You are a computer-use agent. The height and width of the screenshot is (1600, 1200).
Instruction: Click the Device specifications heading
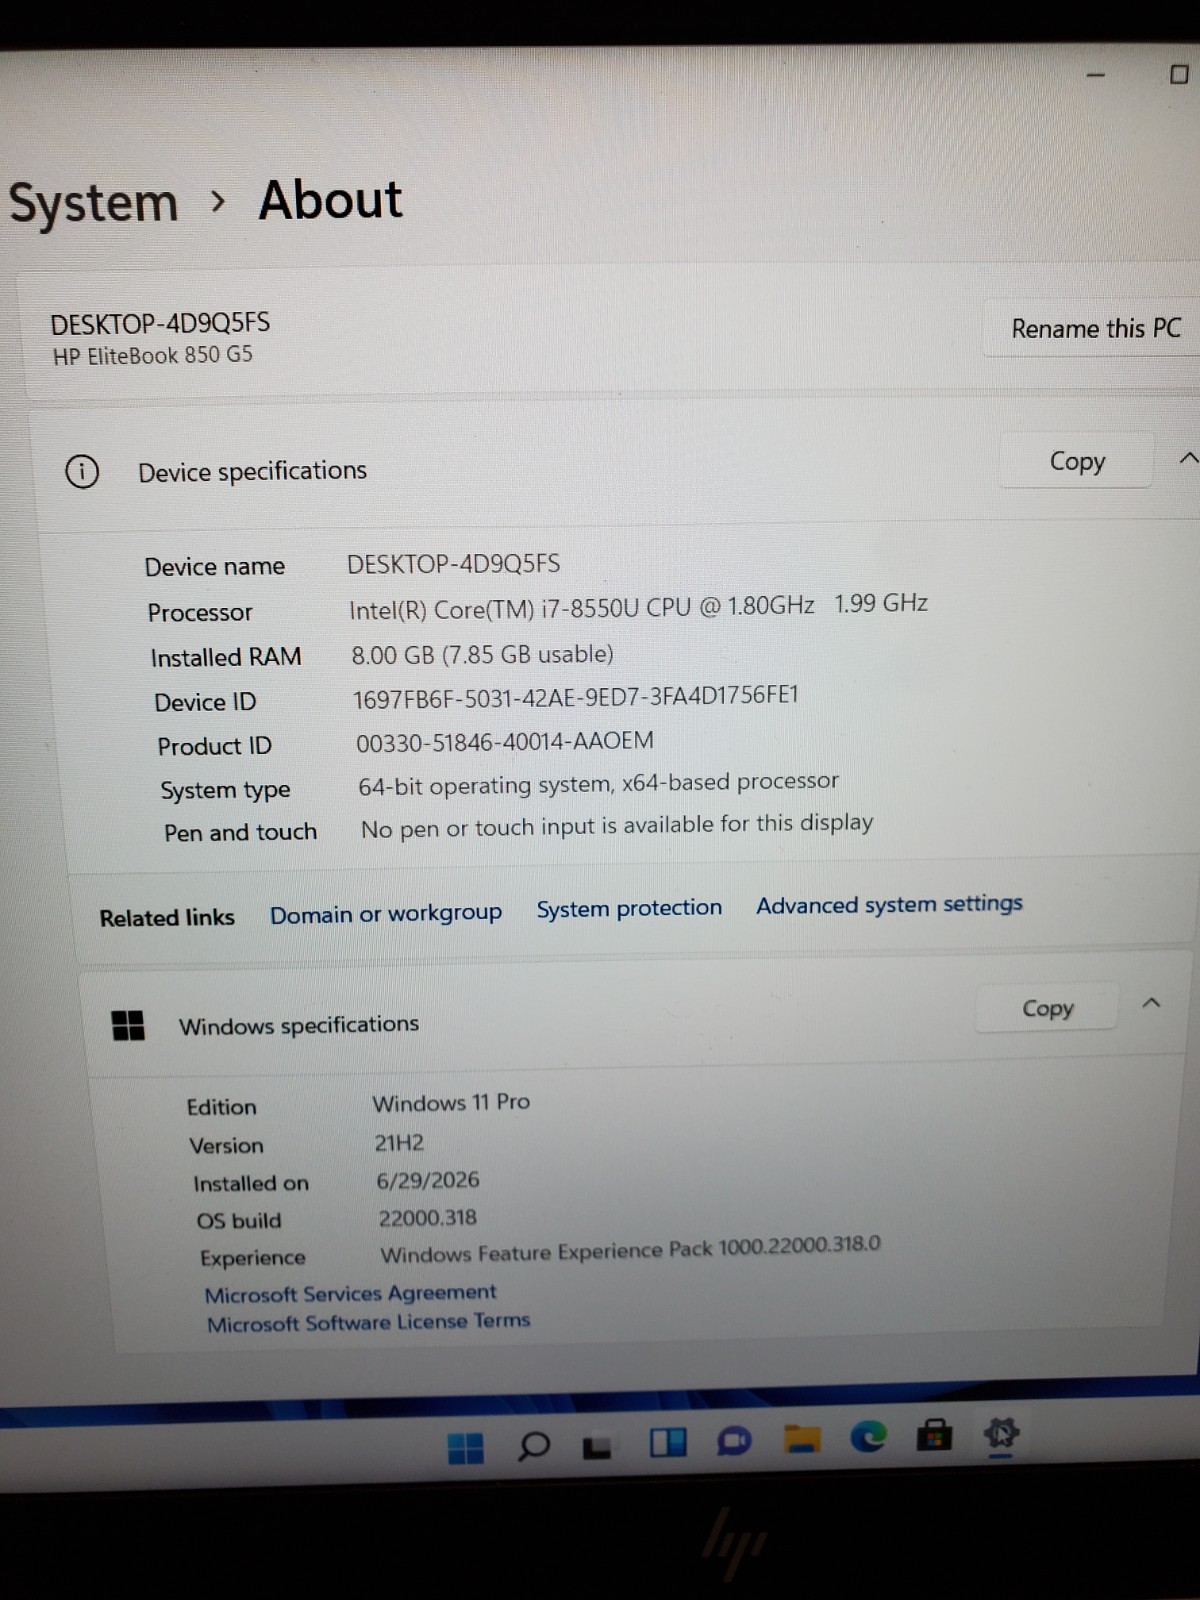point(252,471)
